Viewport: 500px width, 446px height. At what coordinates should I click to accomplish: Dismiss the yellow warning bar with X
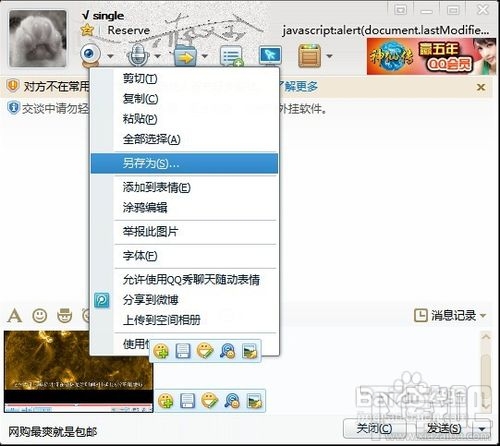[x=481, y=87]
